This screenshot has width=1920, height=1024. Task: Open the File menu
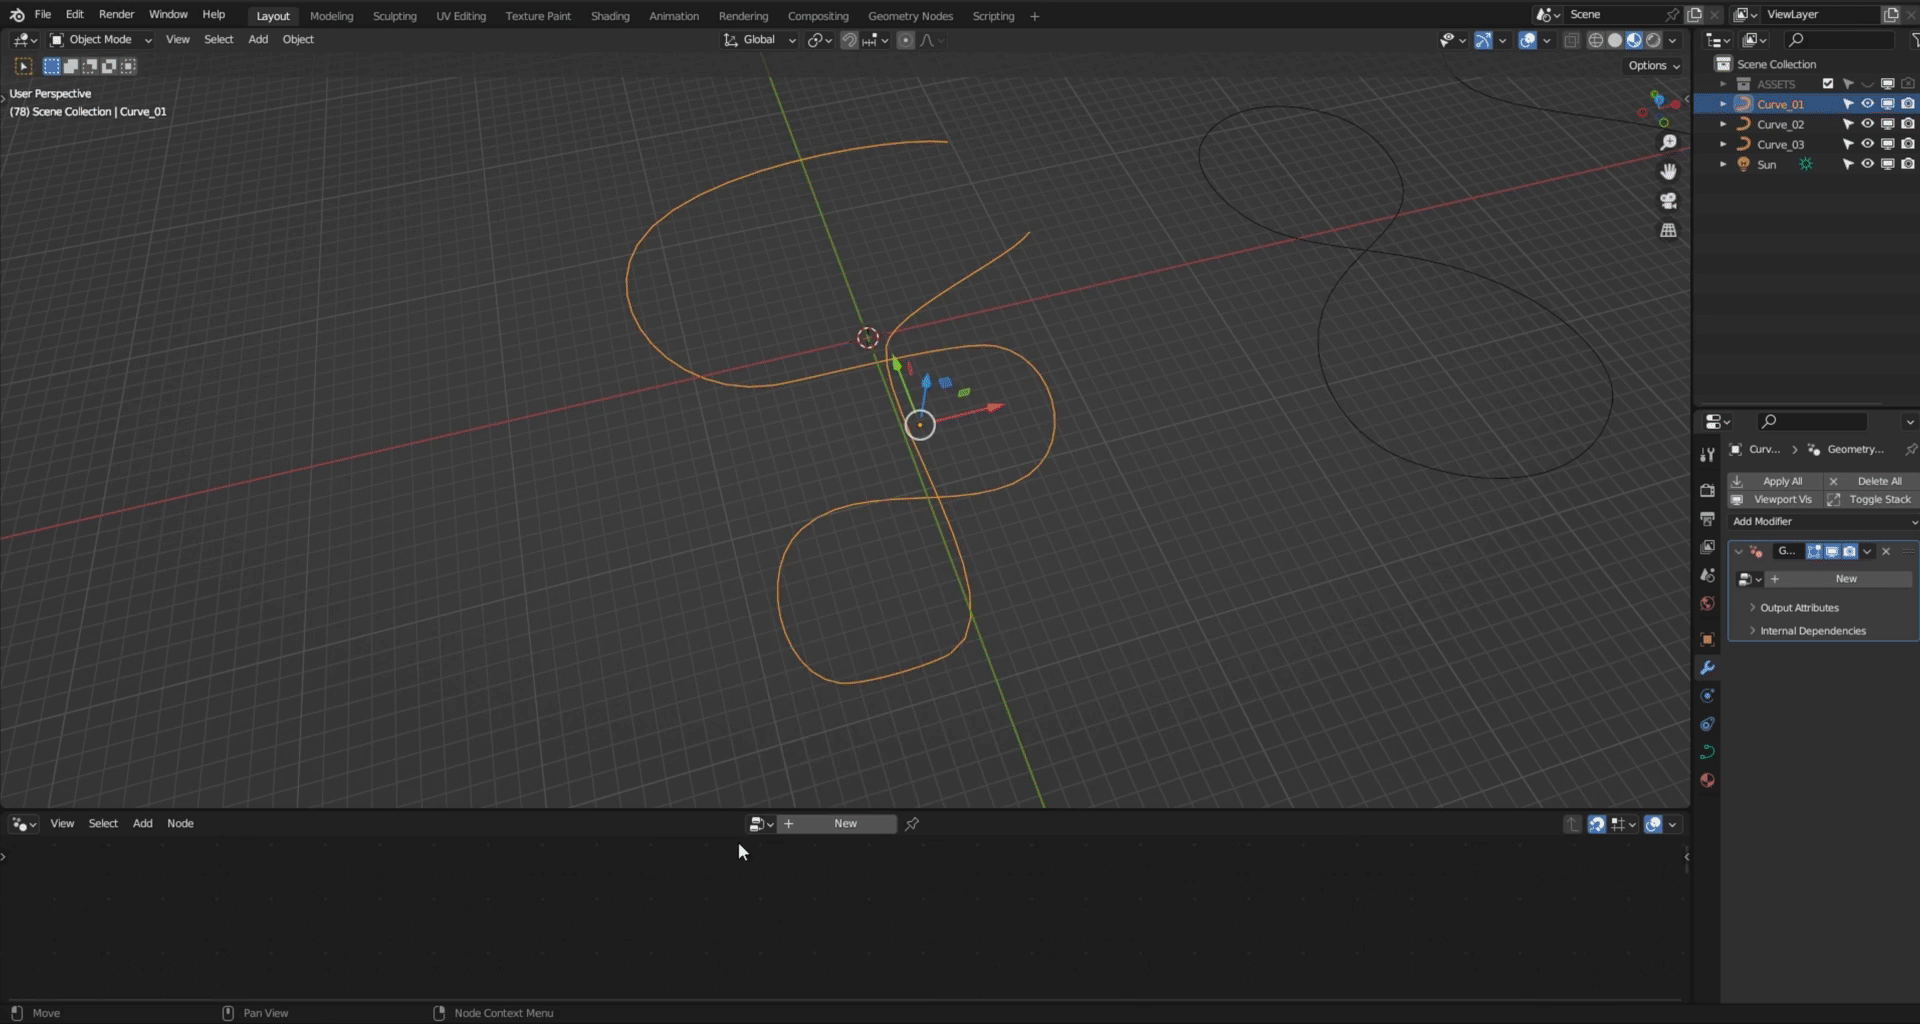point(43,15)
